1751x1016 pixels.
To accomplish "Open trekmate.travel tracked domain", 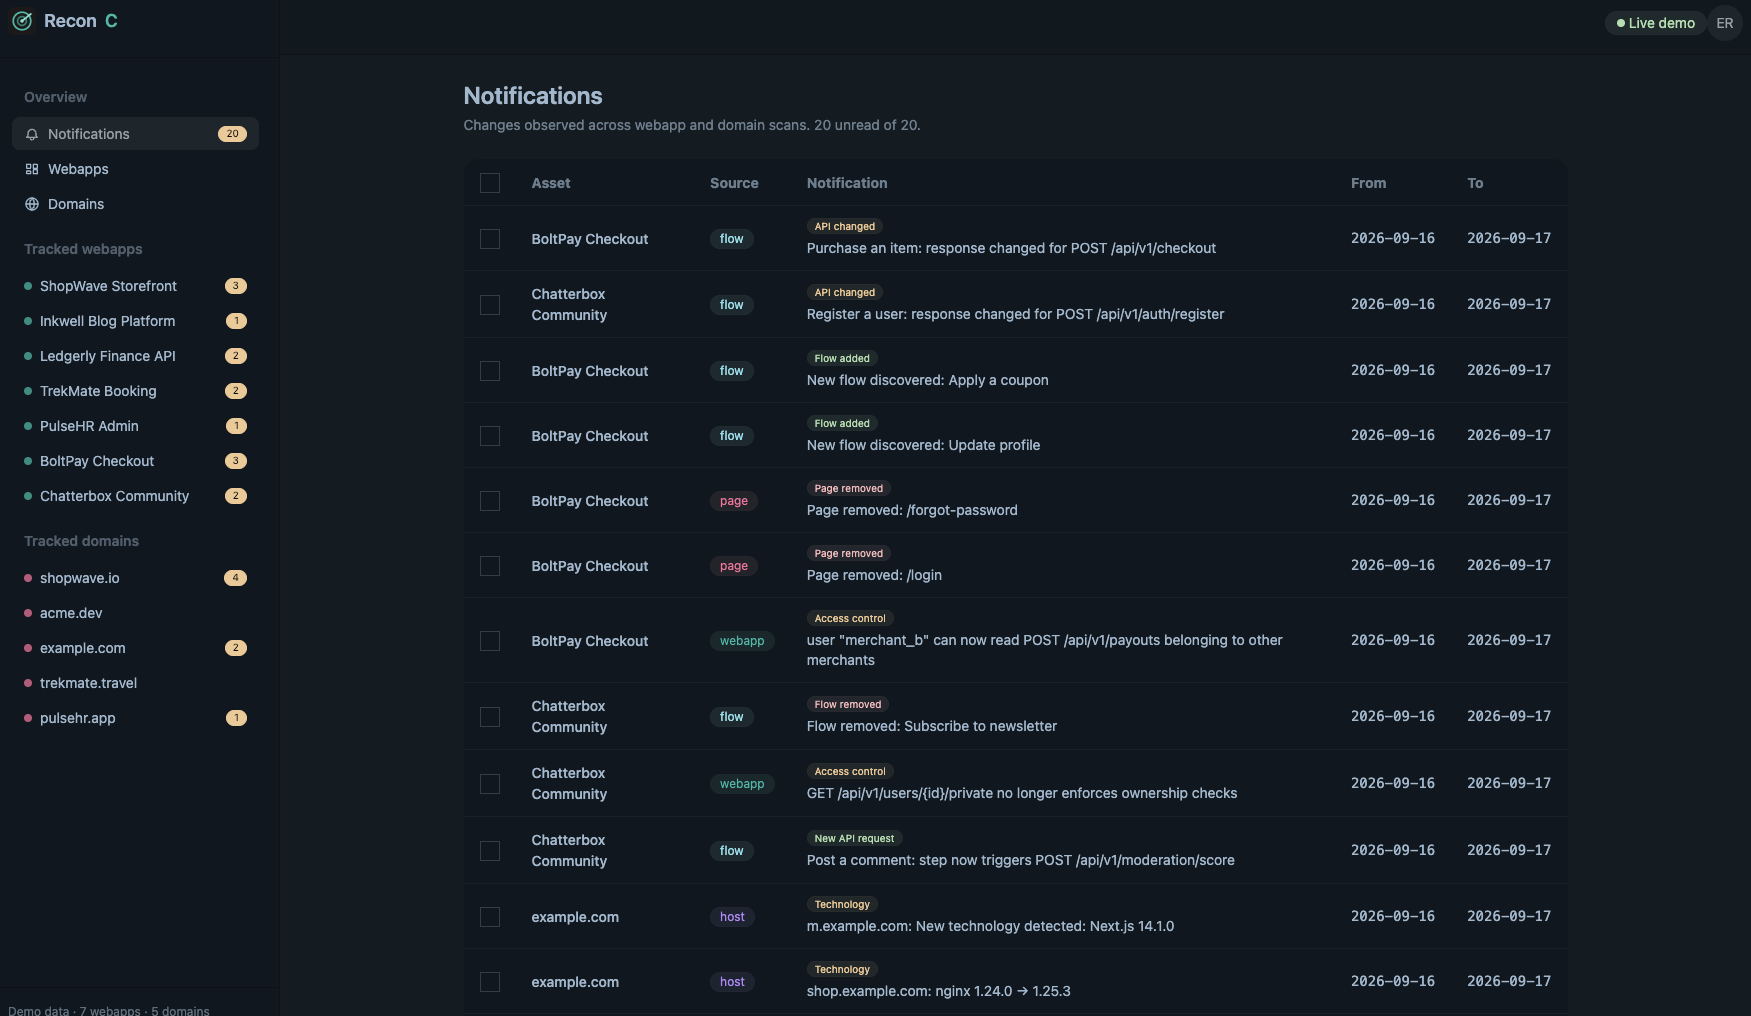I will (135, 683).
